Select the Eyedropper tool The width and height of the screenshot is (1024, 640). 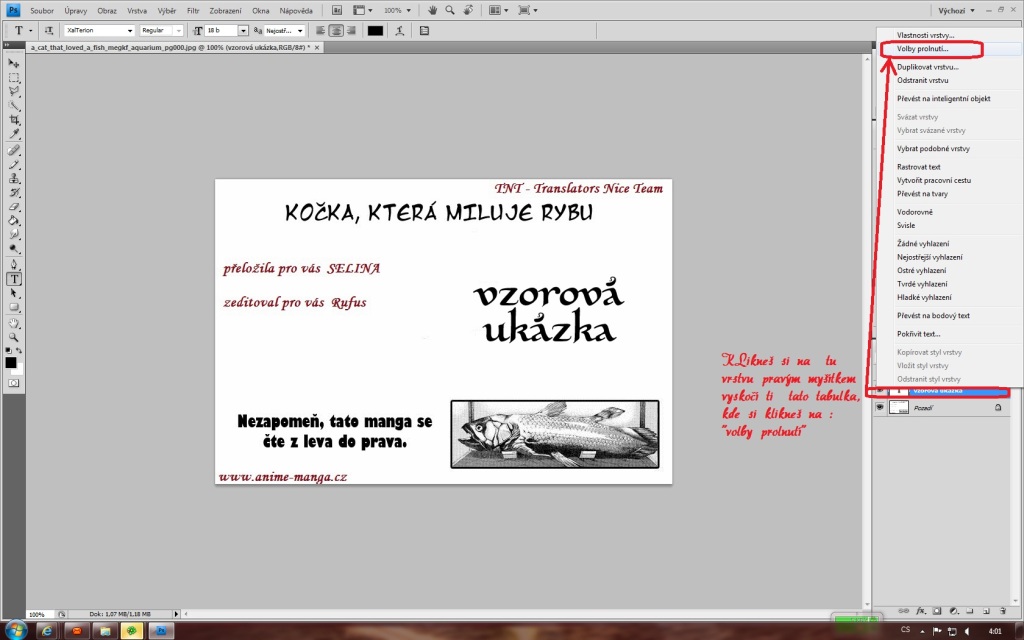[x=14, y=134]
